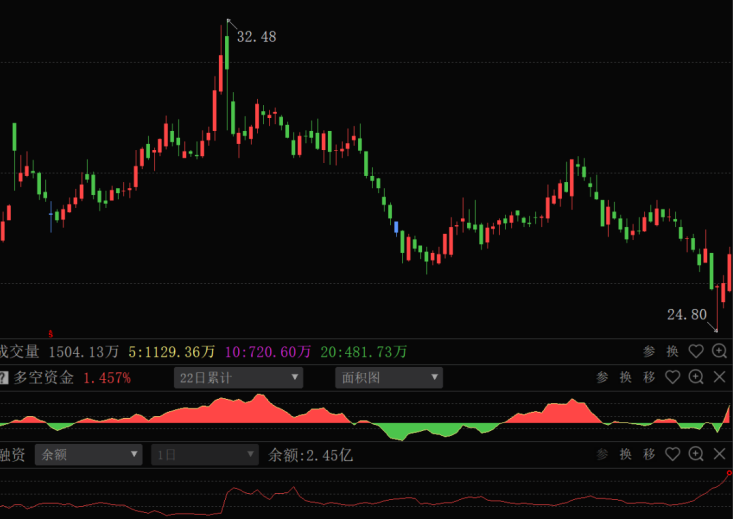Viewport: 733px width, 519px height.
Task: Click the 1504.13万 volume value
Action: pyautogui.click(x=84, y=352)
